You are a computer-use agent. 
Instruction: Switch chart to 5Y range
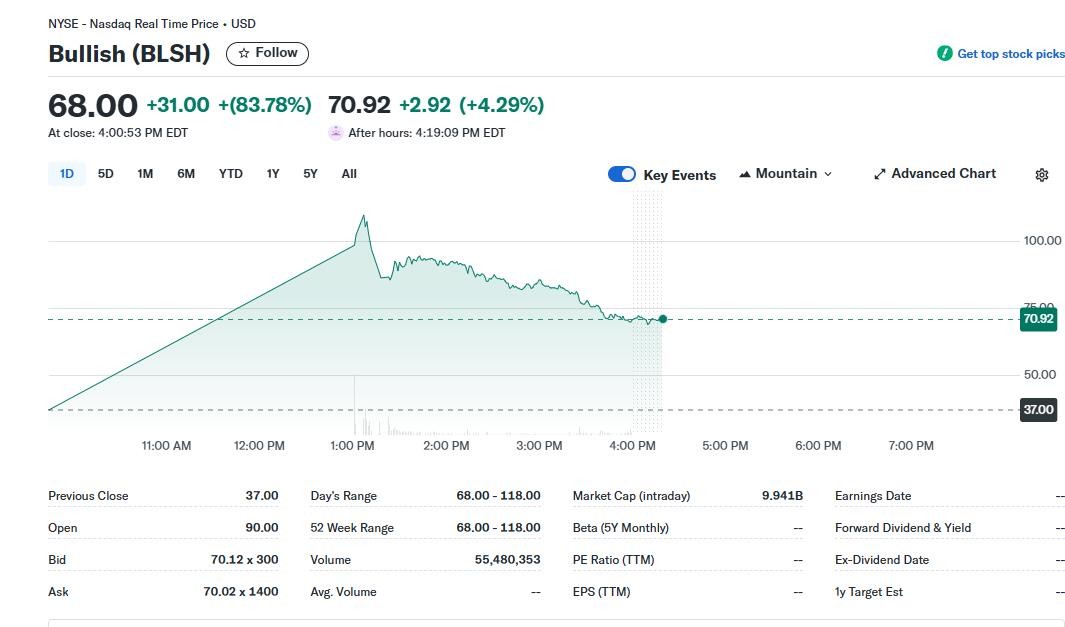click(x=310, y=174)
